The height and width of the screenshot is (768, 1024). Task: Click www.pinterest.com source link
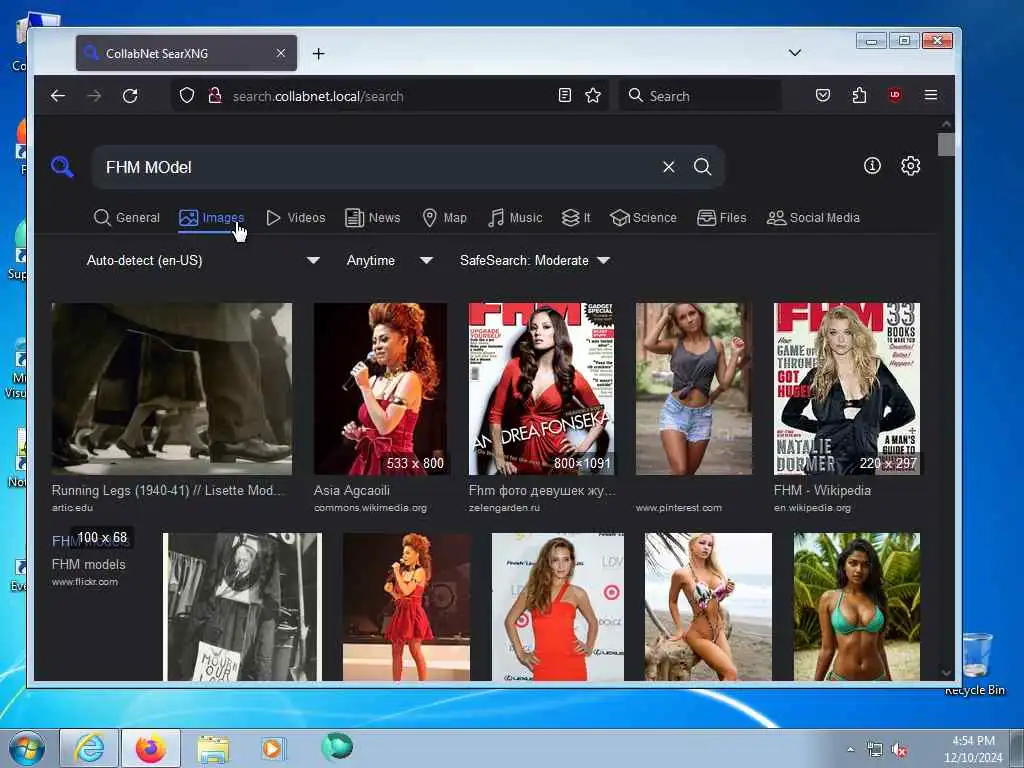[x=679, y=507]
